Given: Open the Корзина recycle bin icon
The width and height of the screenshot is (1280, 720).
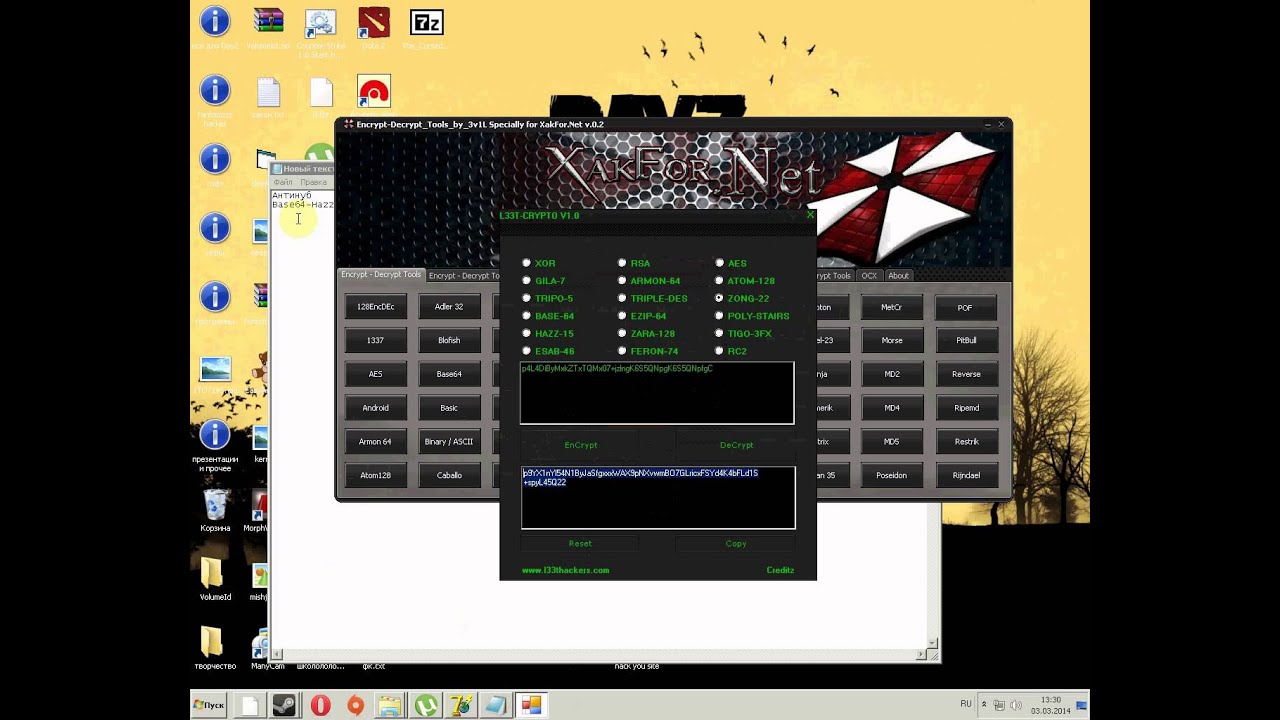Looking at the screenshot, I should point(215,511).
